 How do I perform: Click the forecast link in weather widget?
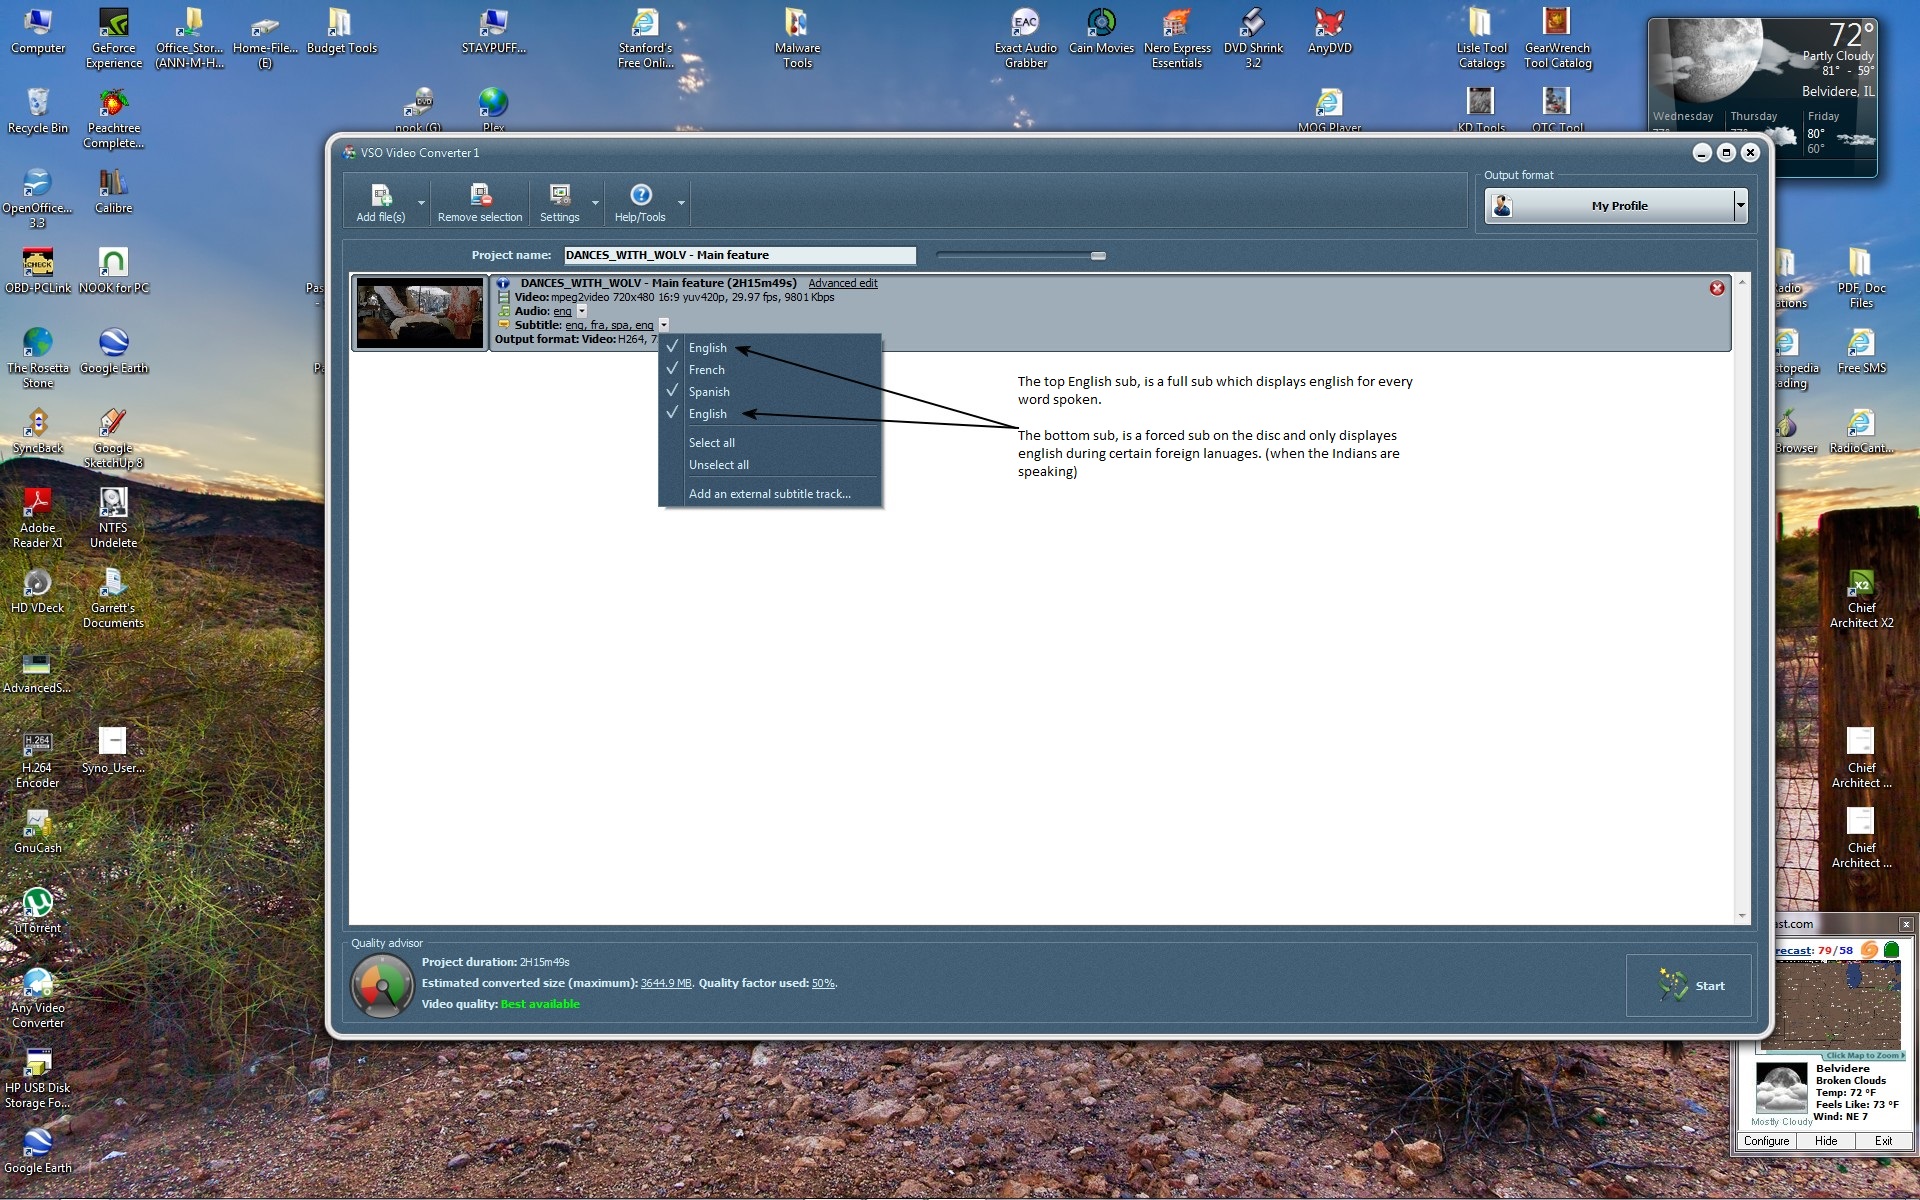pyautogui.click(x=1794, y=950)
